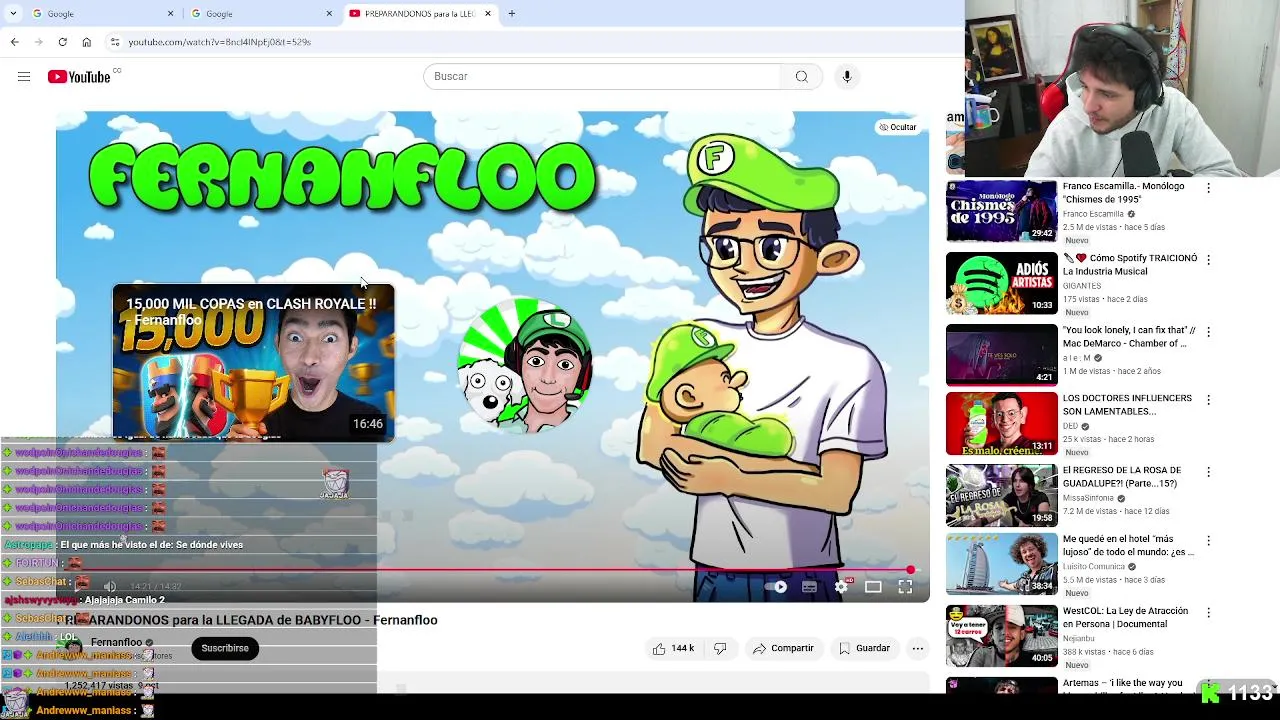The image size is (1280, 720).
Task: Close the second Google tab
Action: click(x=329, y=14)
